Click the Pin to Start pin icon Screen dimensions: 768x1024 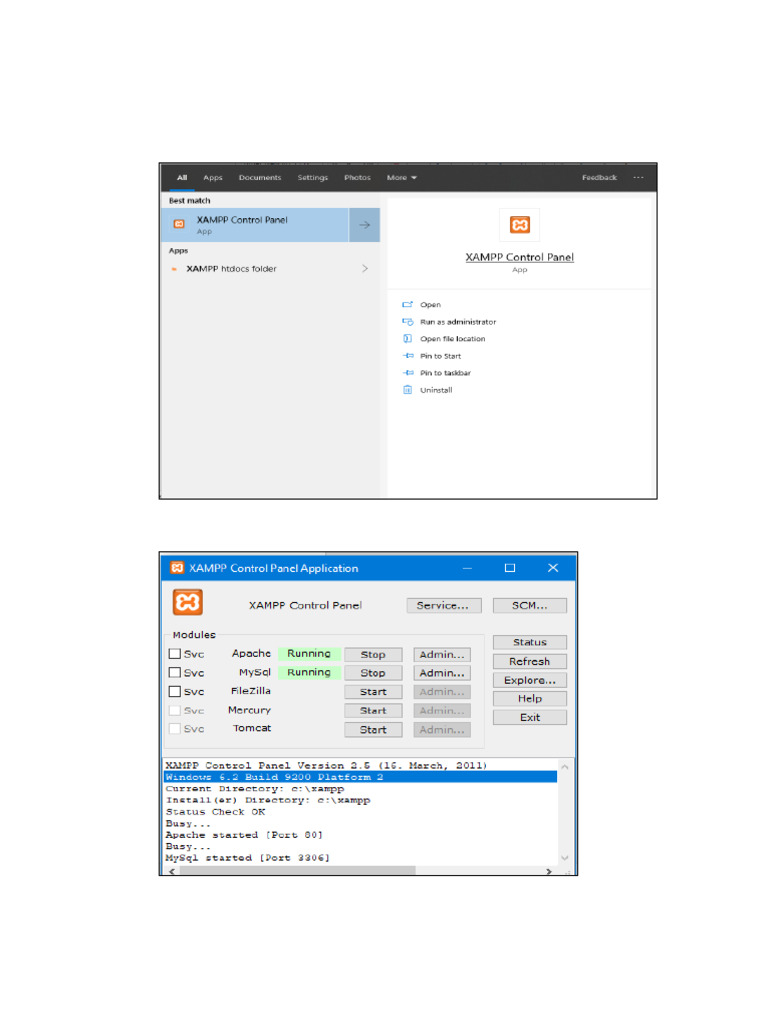pos(408,356)
